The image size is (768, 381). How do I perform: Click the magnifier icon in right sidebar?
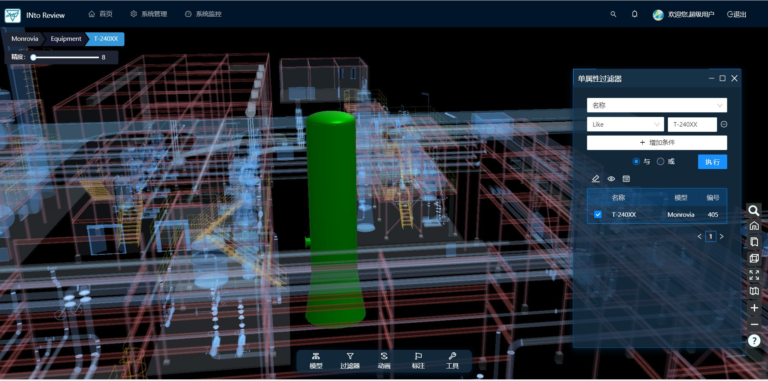754,211
